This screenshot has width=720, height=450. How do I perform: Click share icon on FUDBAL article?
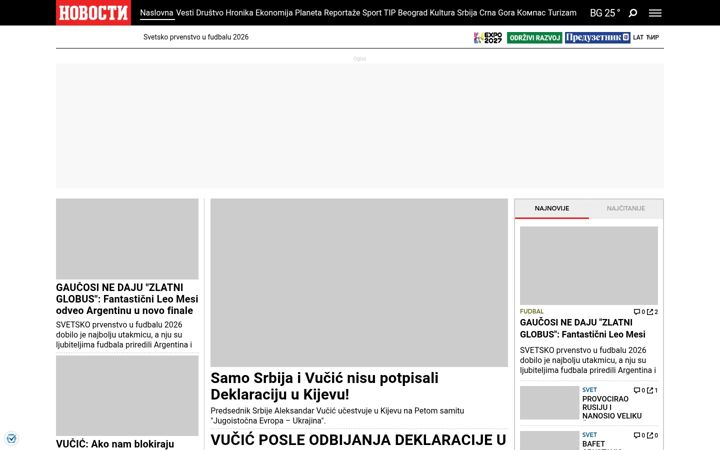point(652,312)
